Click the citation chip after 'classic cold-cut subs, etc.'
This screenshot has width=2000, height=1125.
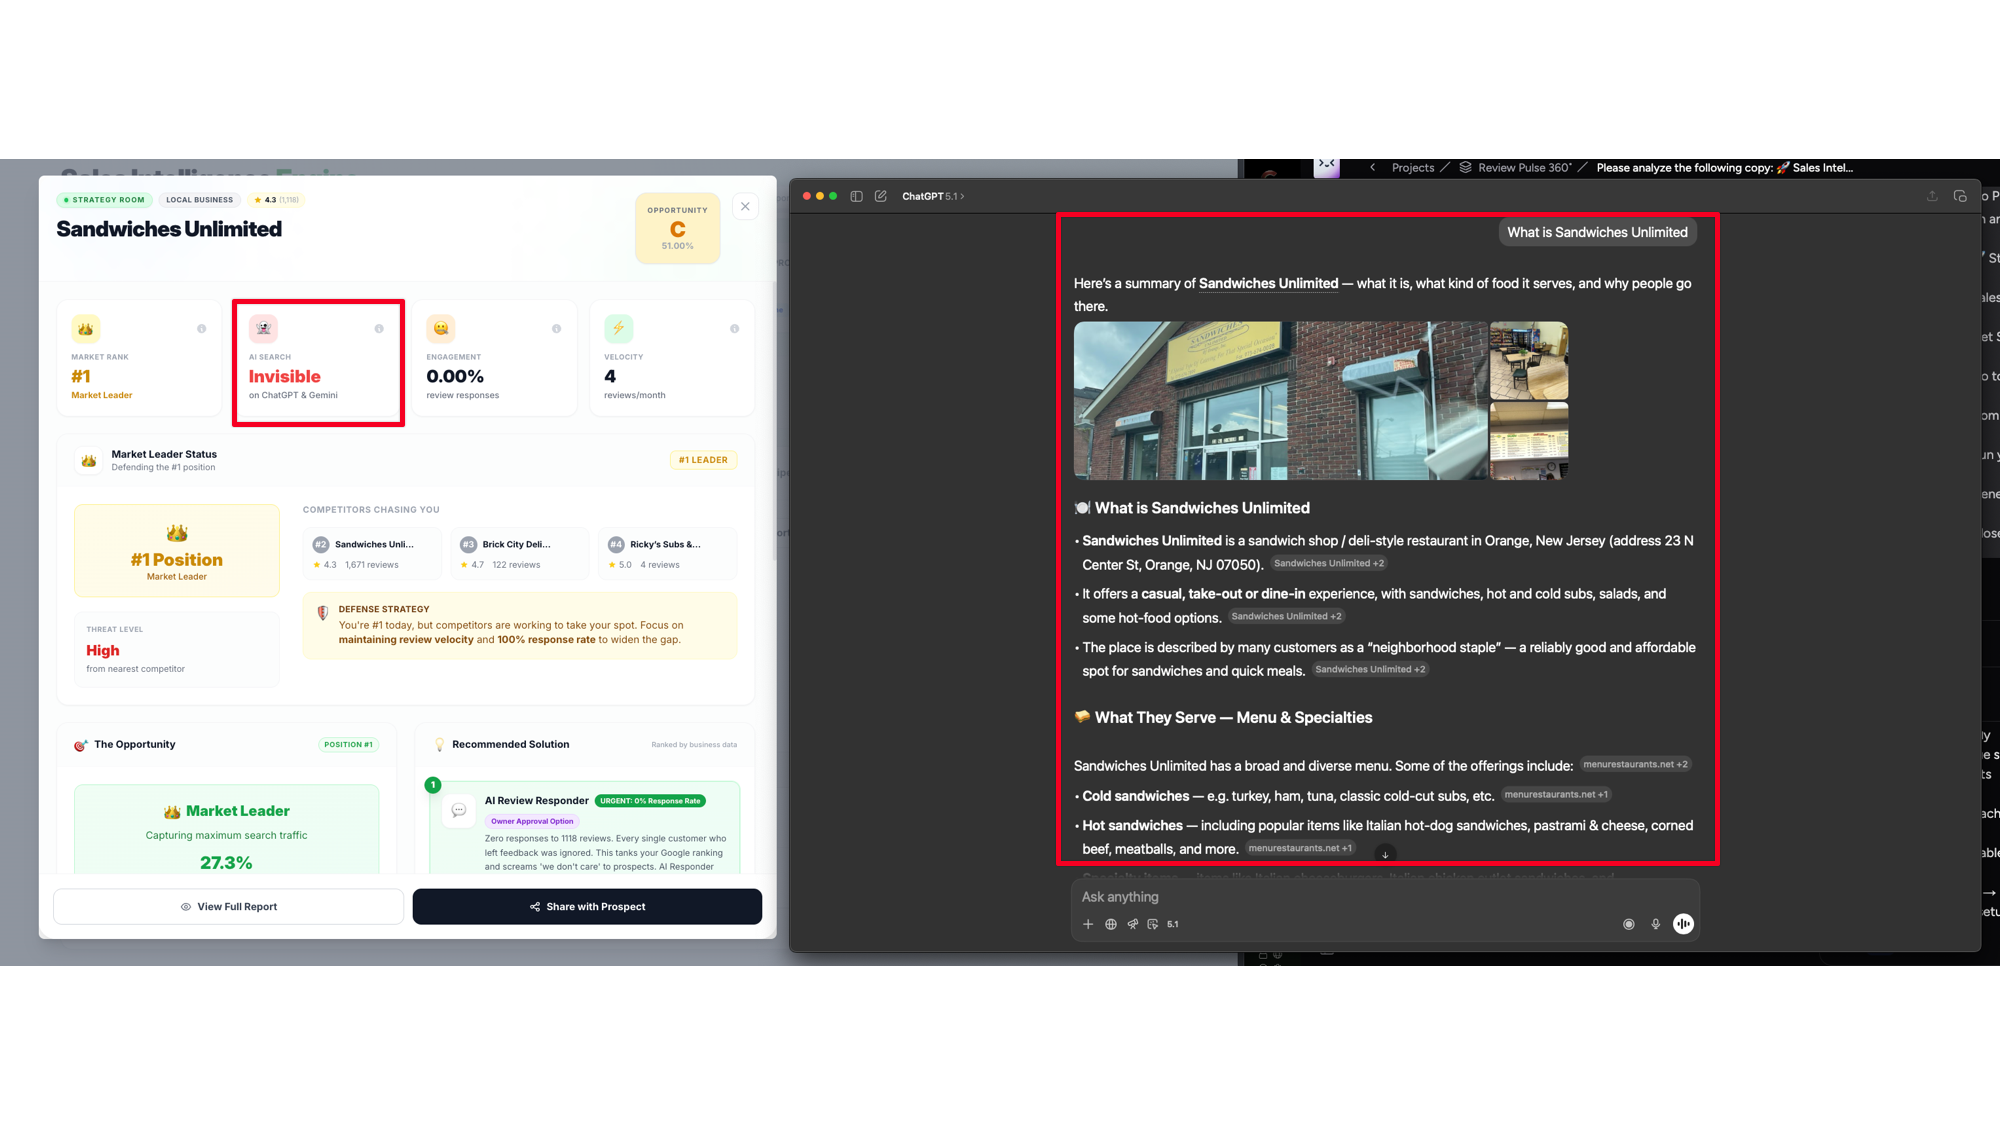pos(1556,795)
